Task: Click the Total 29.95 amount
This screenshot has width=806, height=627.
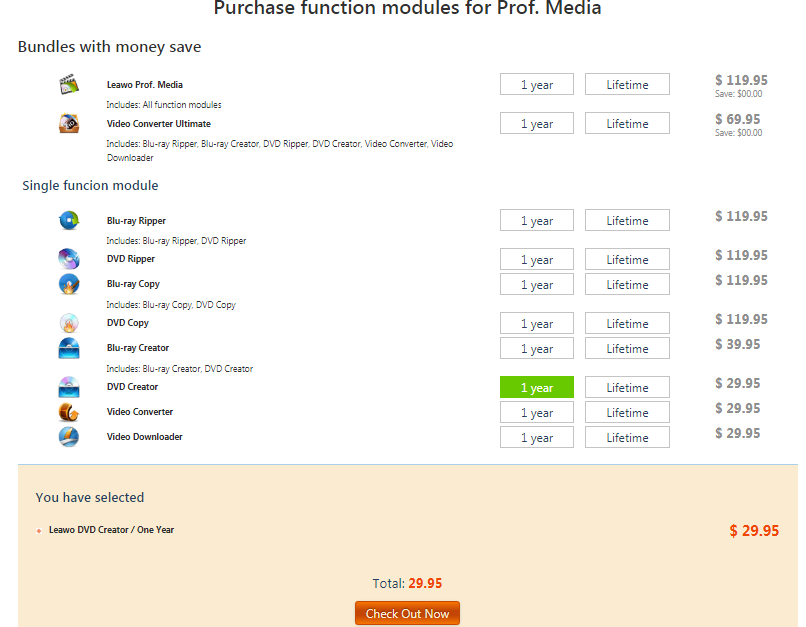Action: (x=425, y=583)
